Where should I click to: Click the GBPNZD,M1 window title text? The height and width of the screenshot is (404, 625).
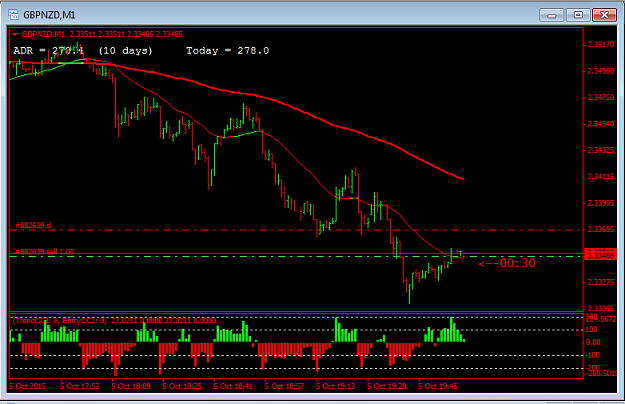[49, 15]
